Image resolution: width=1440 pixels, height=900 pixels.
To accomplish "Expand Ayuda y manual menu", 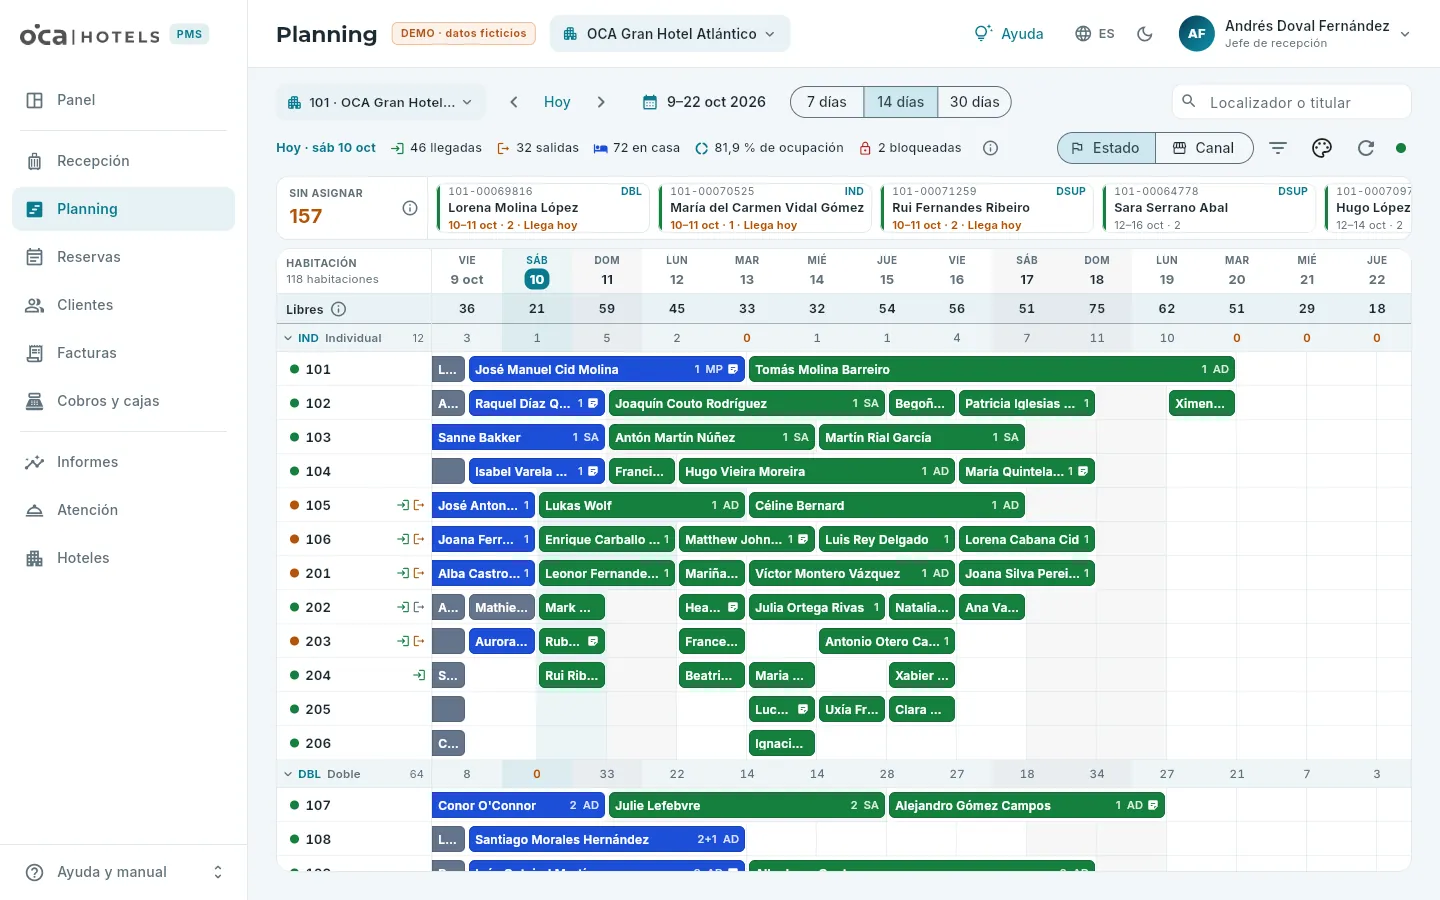I will coord(124,872).
